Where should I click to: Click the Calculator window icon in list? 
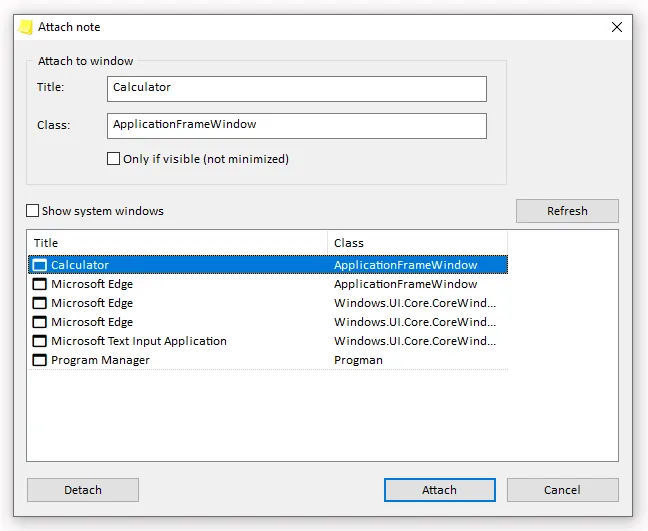coord(39,265)
